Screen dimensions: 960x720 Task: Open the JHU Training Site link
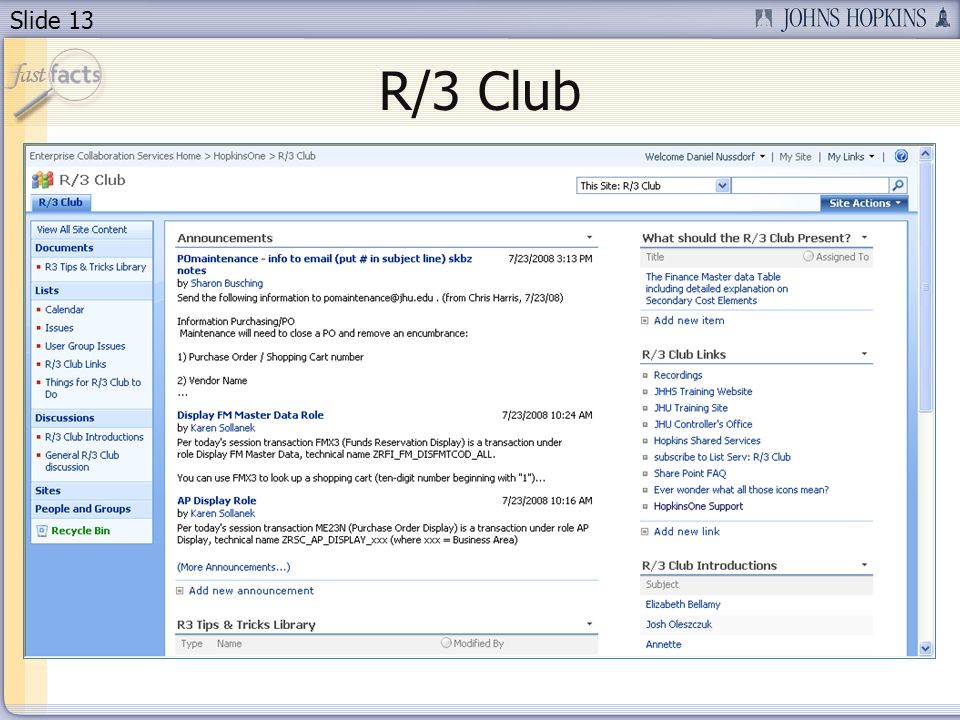coord(691,408)
